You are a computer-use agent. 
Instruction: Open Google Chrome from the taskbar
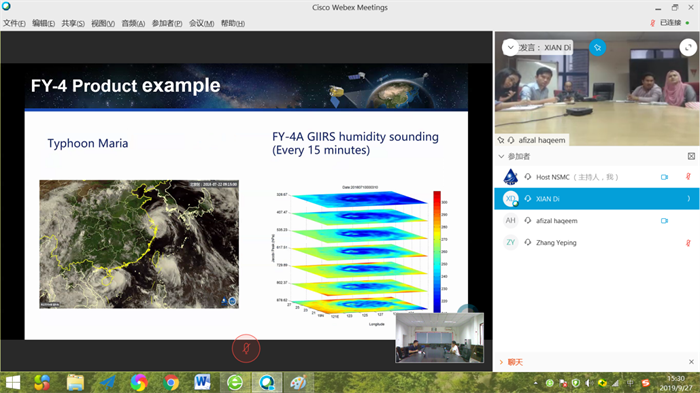click(x=171, y=383)
